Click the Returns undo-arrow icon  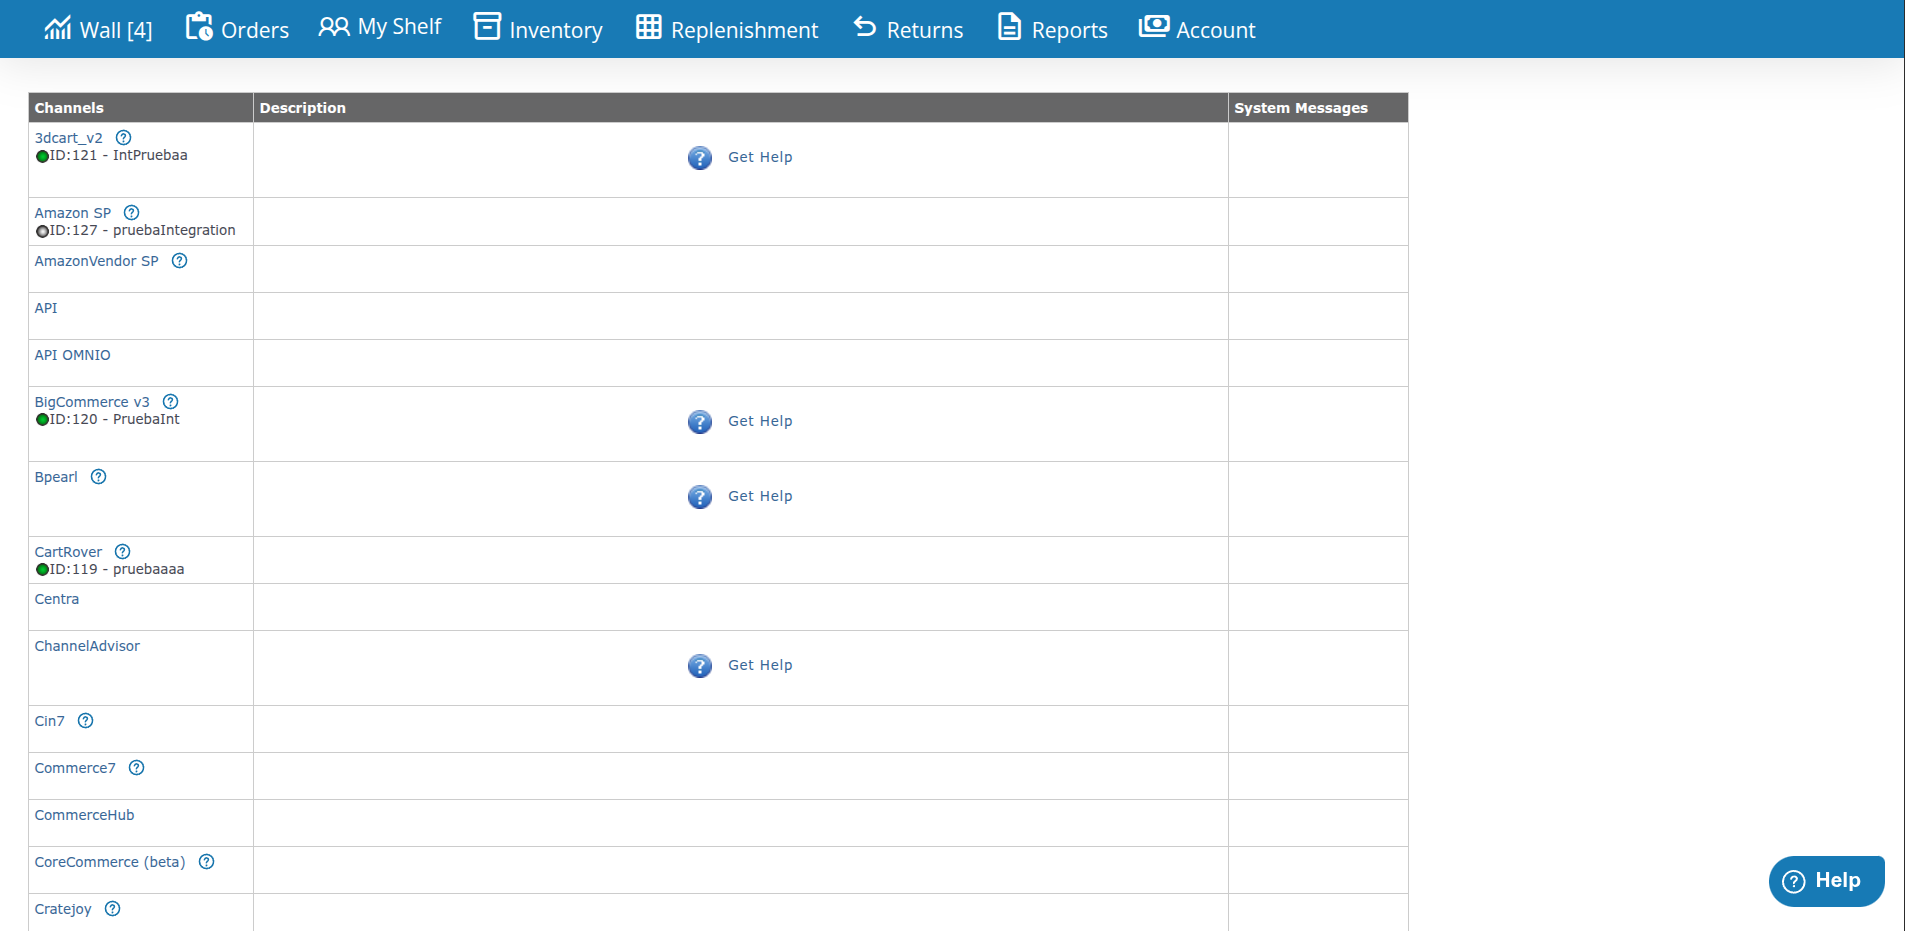tap(863, 27)
